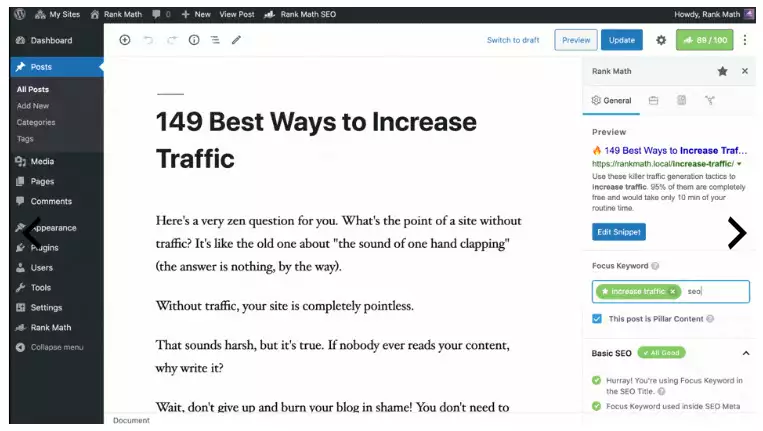
Task: Select Posts in the sidebar menu
Action: pyautogui.click(x=56, y=67)
